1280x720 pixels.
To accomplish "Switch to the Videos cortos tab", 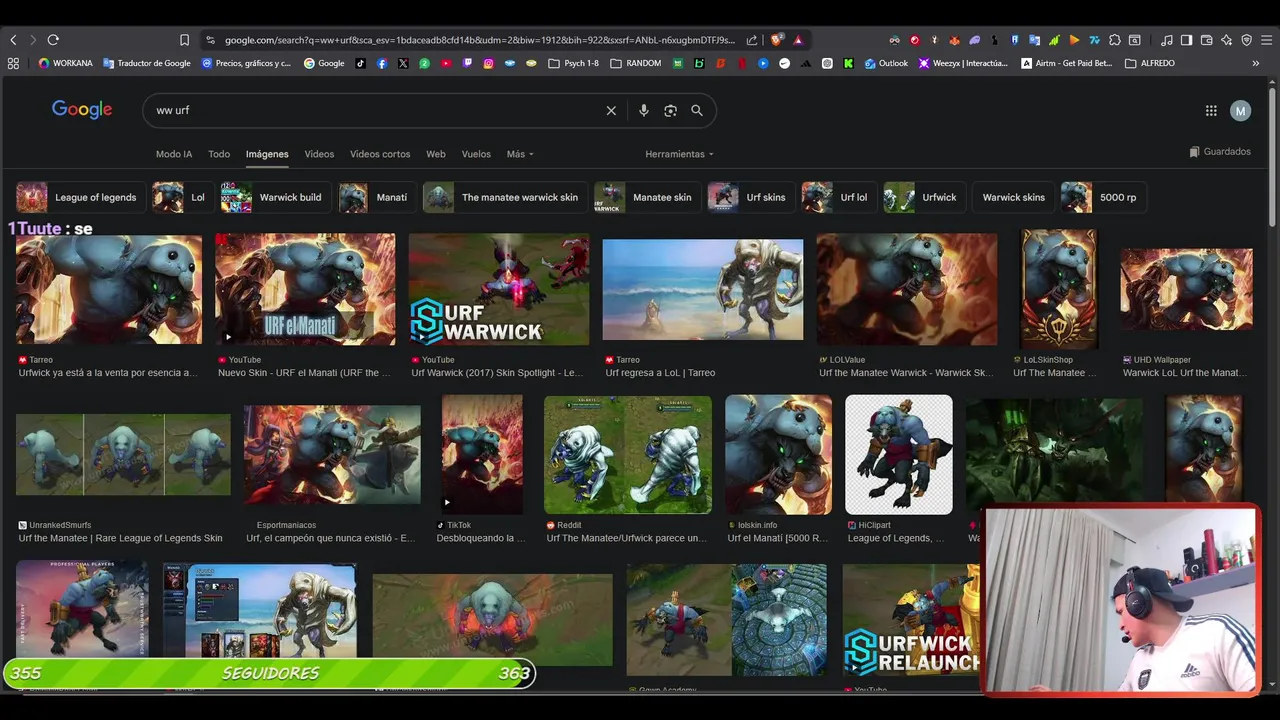I will [380, 154].
